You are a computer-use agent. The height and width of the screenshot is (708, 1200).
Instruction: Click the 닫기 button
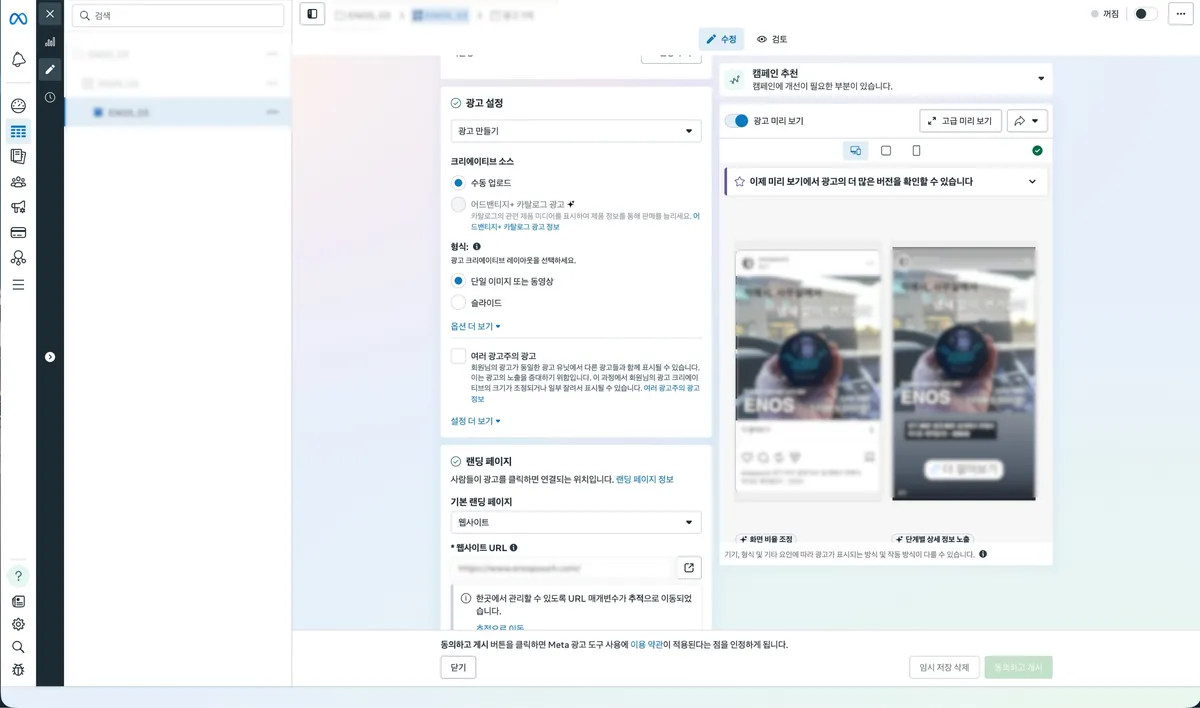(458, 667)
